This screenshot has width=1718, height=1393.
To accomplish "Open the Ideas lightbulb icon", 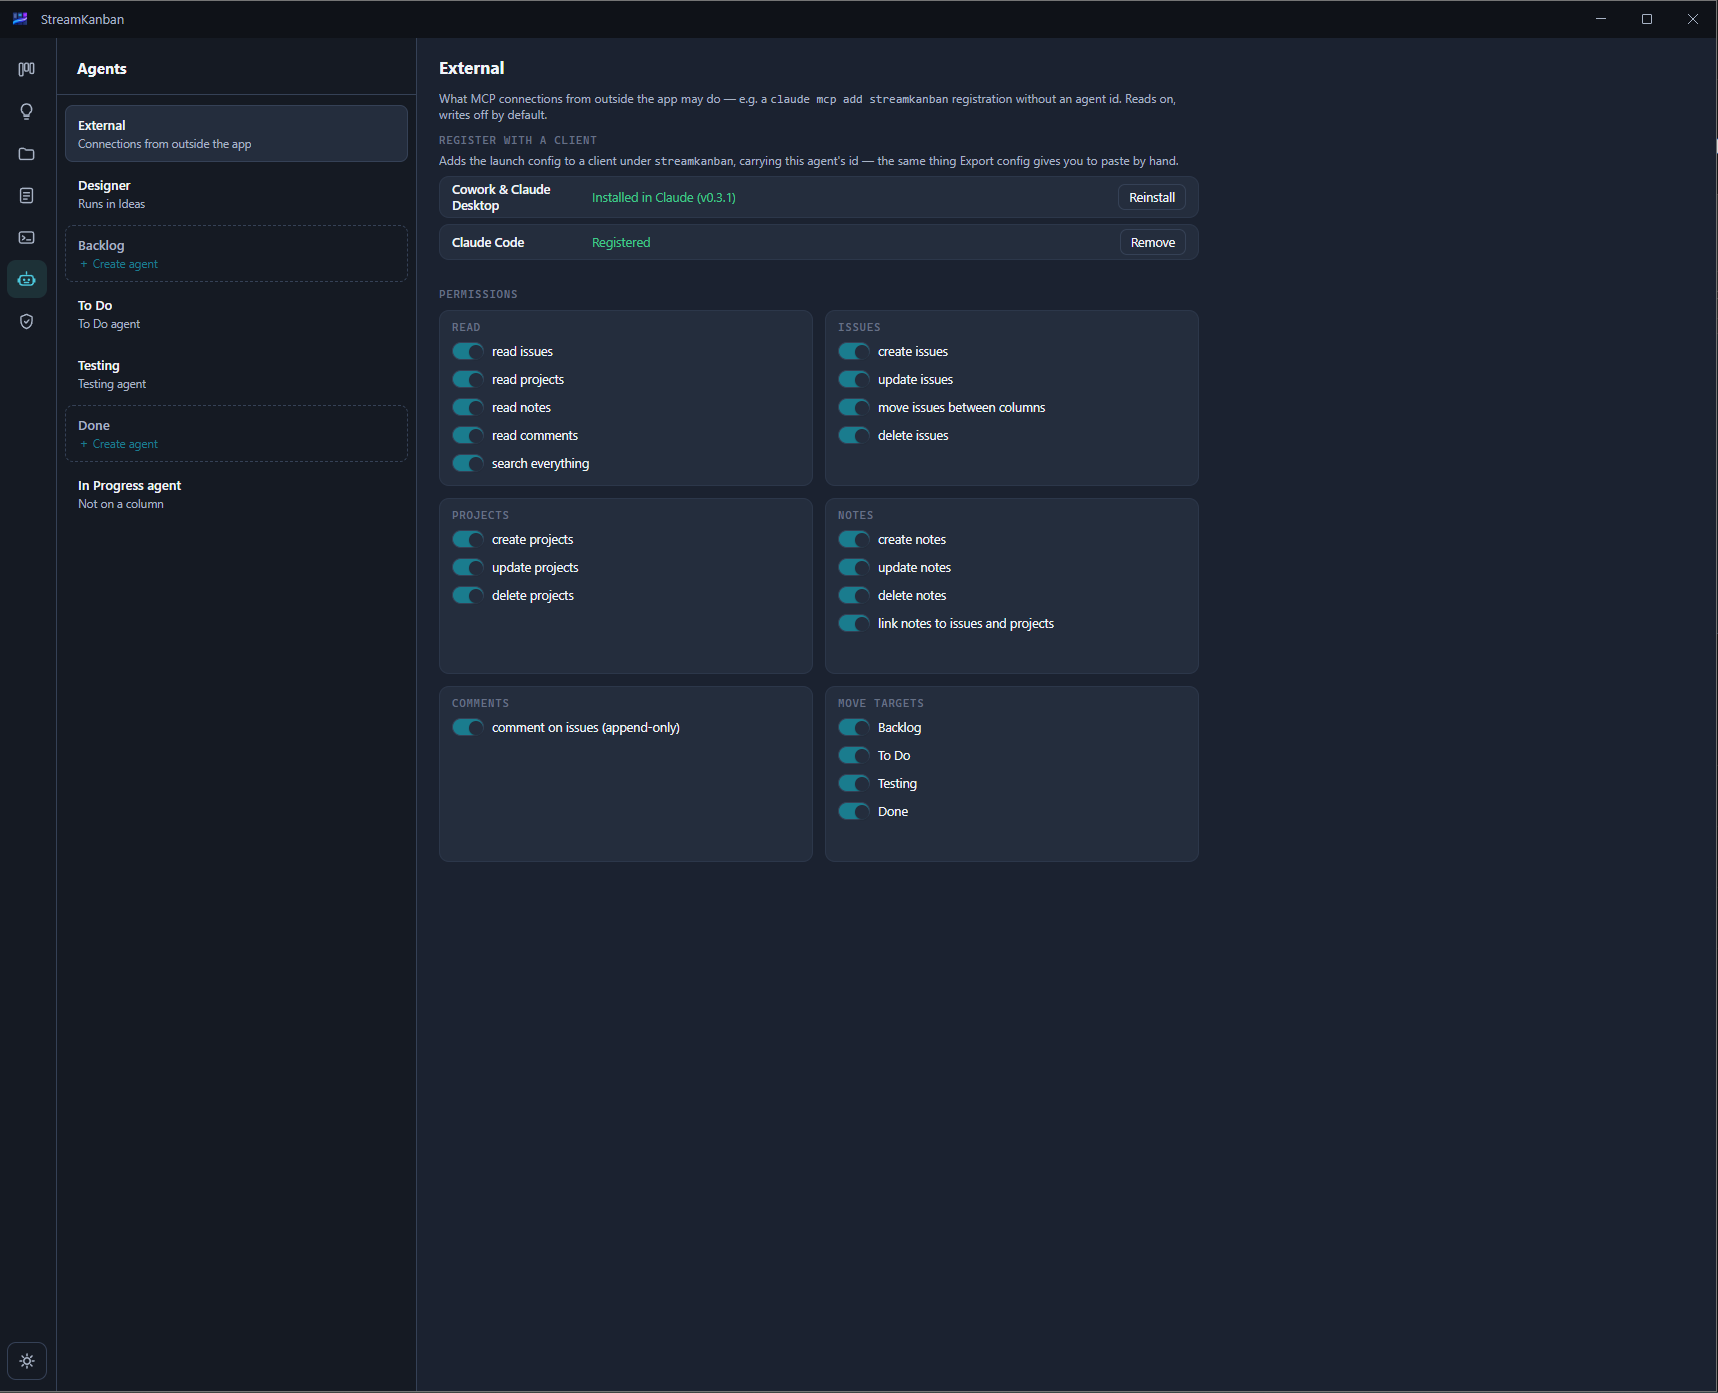I will (x=27, y=111).
